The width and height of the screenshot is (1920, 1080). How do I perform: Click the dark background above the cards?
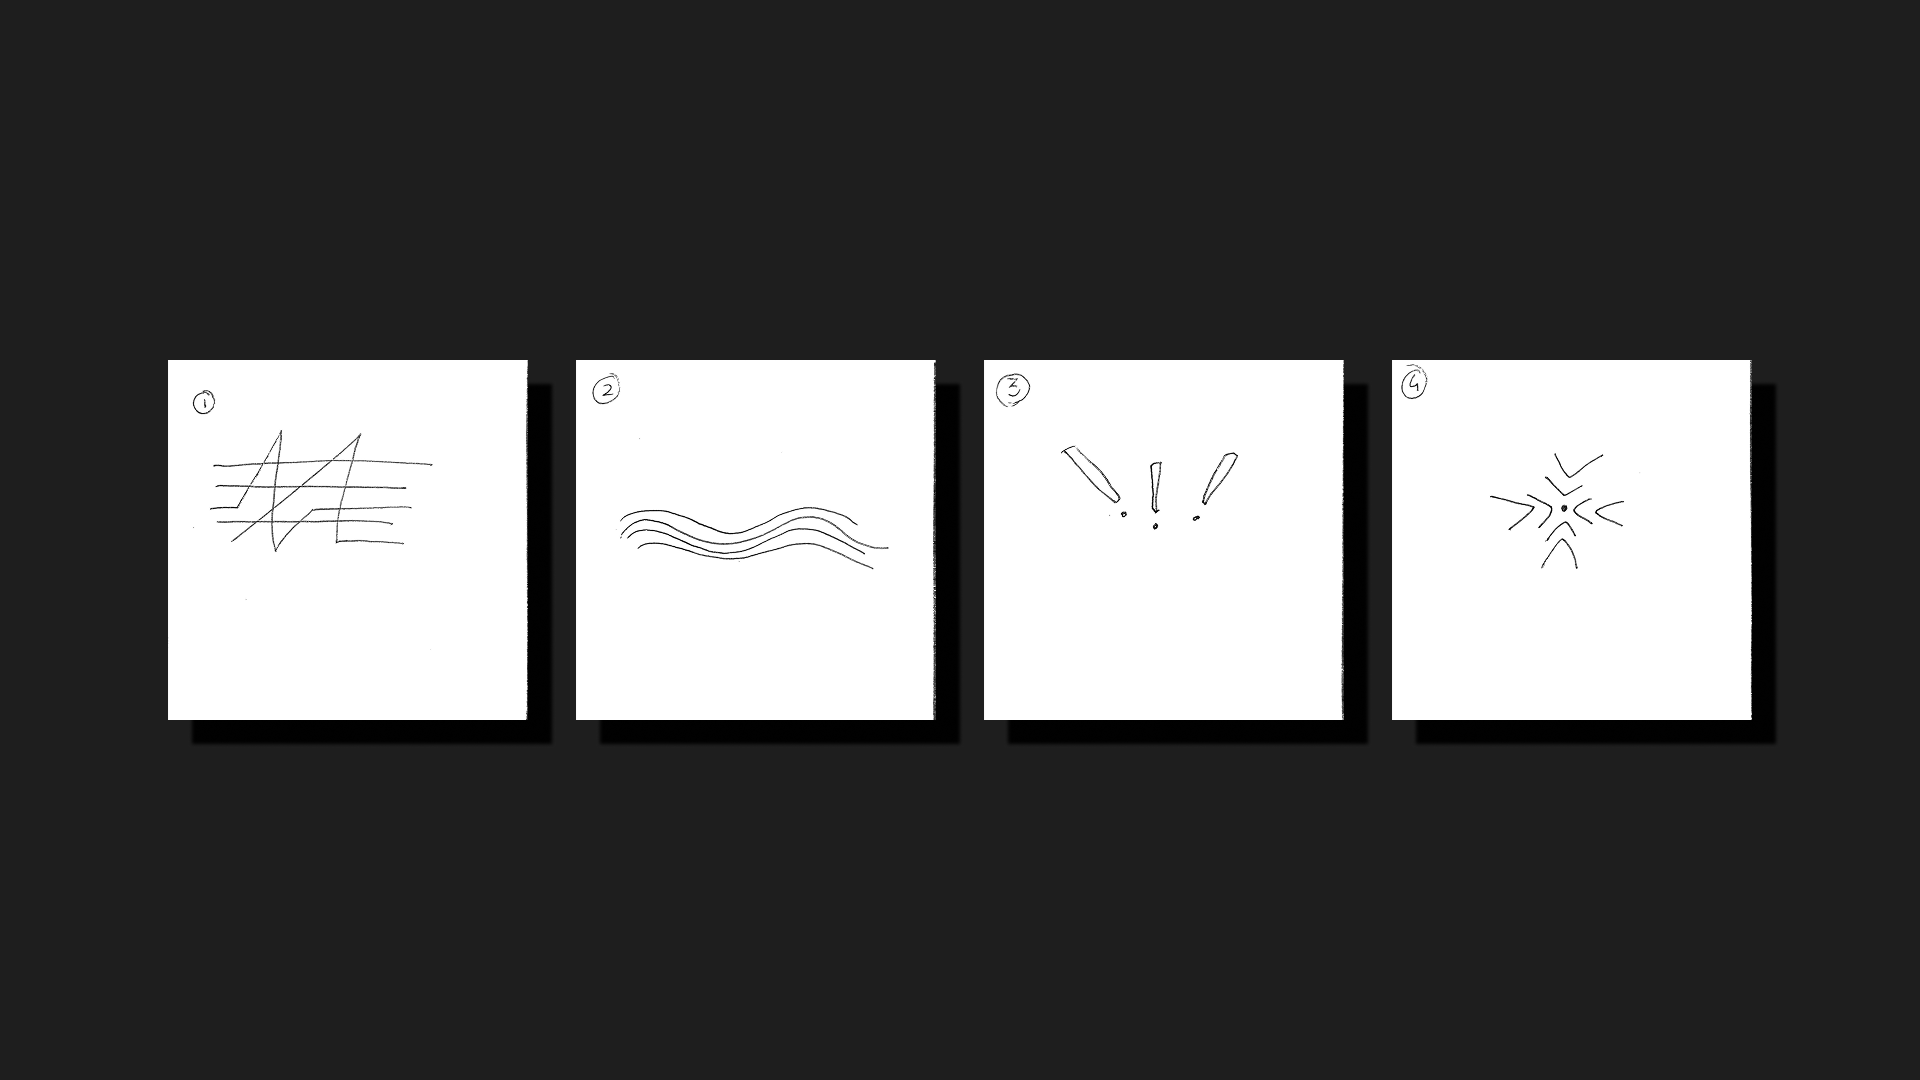pyautogui.click(x=960, y=180)
